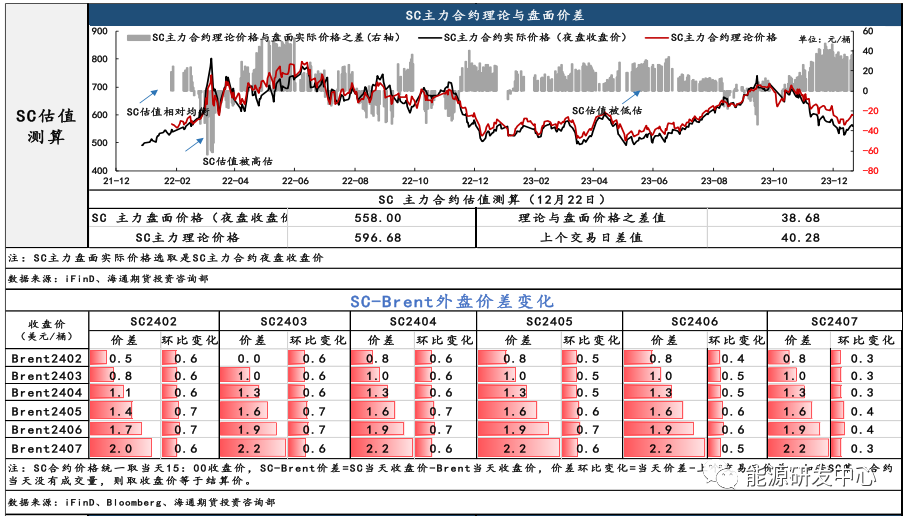Select the SC2404 column header

coord(413,321)
